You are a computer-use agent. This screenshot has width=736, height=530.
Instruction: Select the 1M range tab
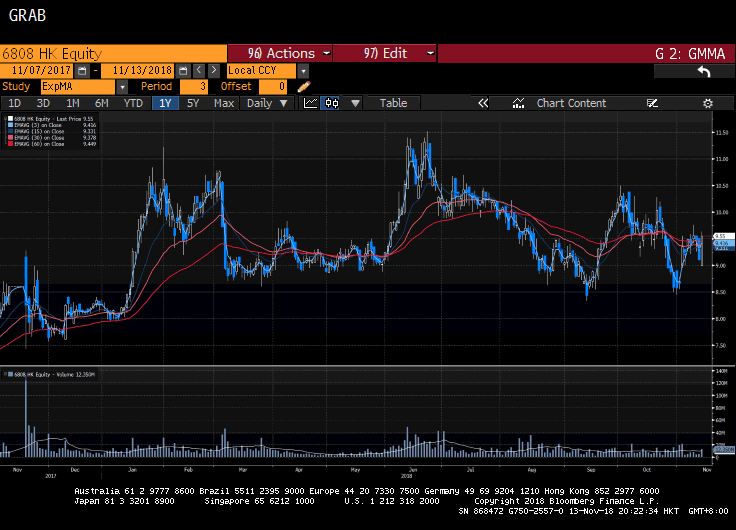pyautogui.click(x=72, y=103)
